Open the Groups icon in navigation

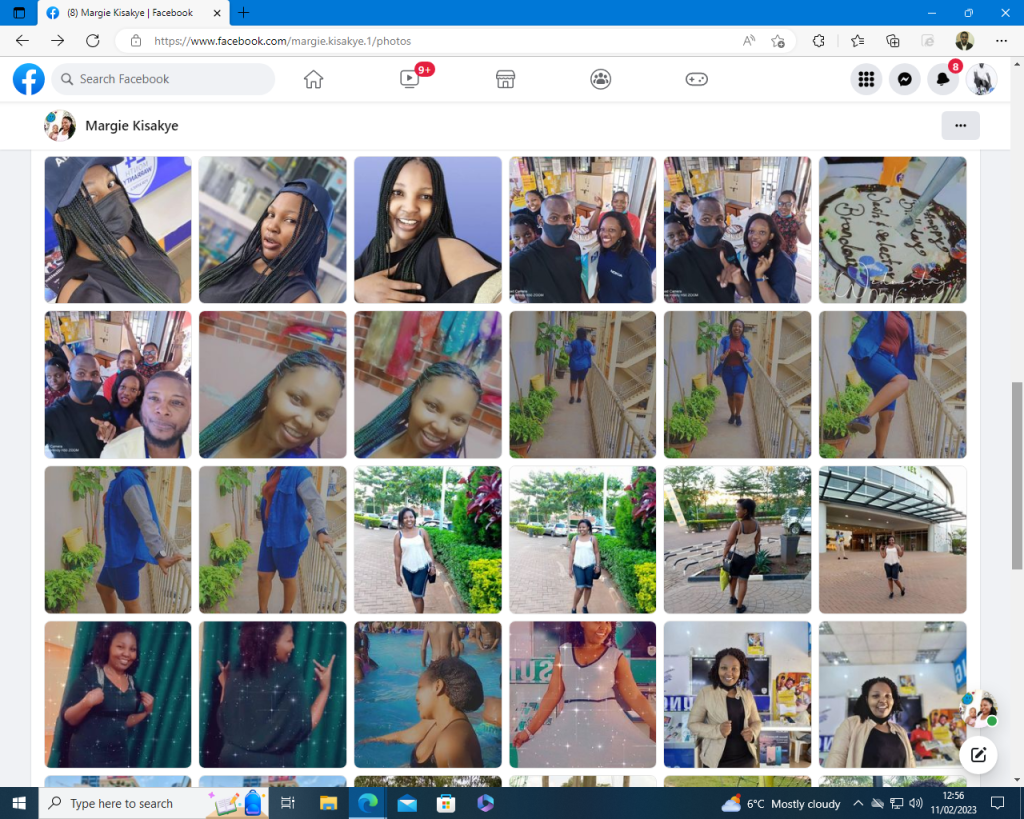pyautogui.click(x=600, y=79)
